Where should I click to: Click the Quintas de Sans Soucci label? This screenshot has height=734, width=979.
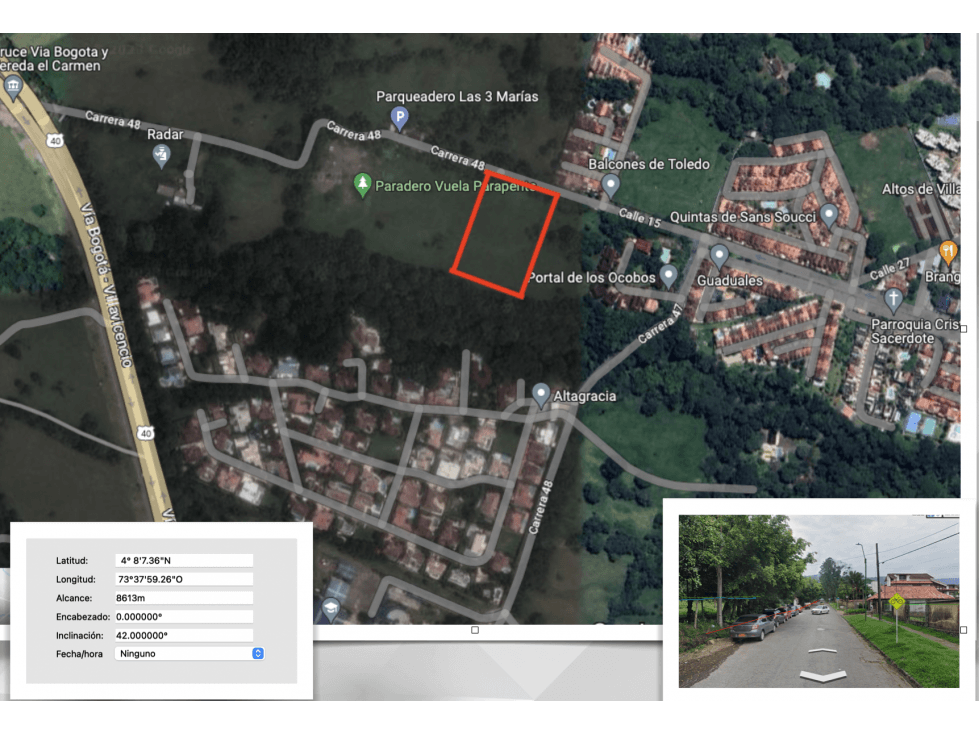pyautogui.click(x=743, y=217)
